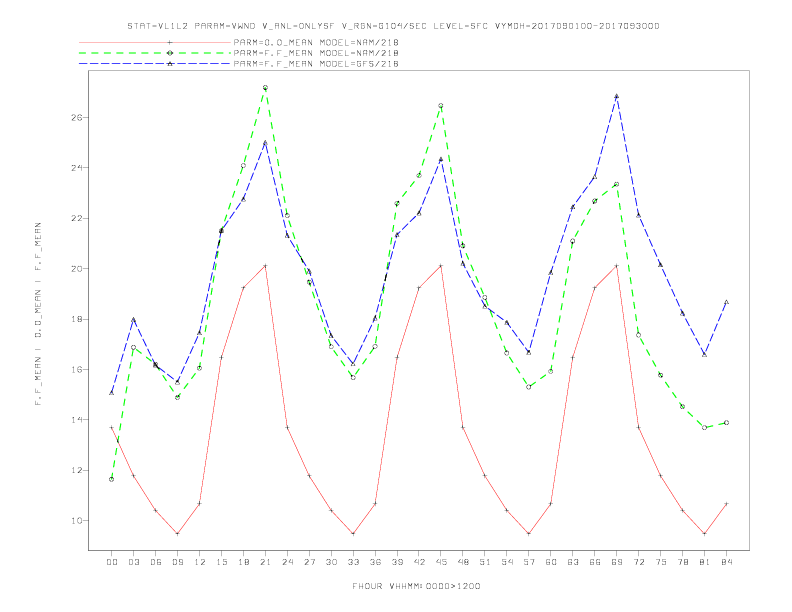Click the chart title starting STAT-VL1L2
The image size is (792, 612).
(x=393, y=26)
